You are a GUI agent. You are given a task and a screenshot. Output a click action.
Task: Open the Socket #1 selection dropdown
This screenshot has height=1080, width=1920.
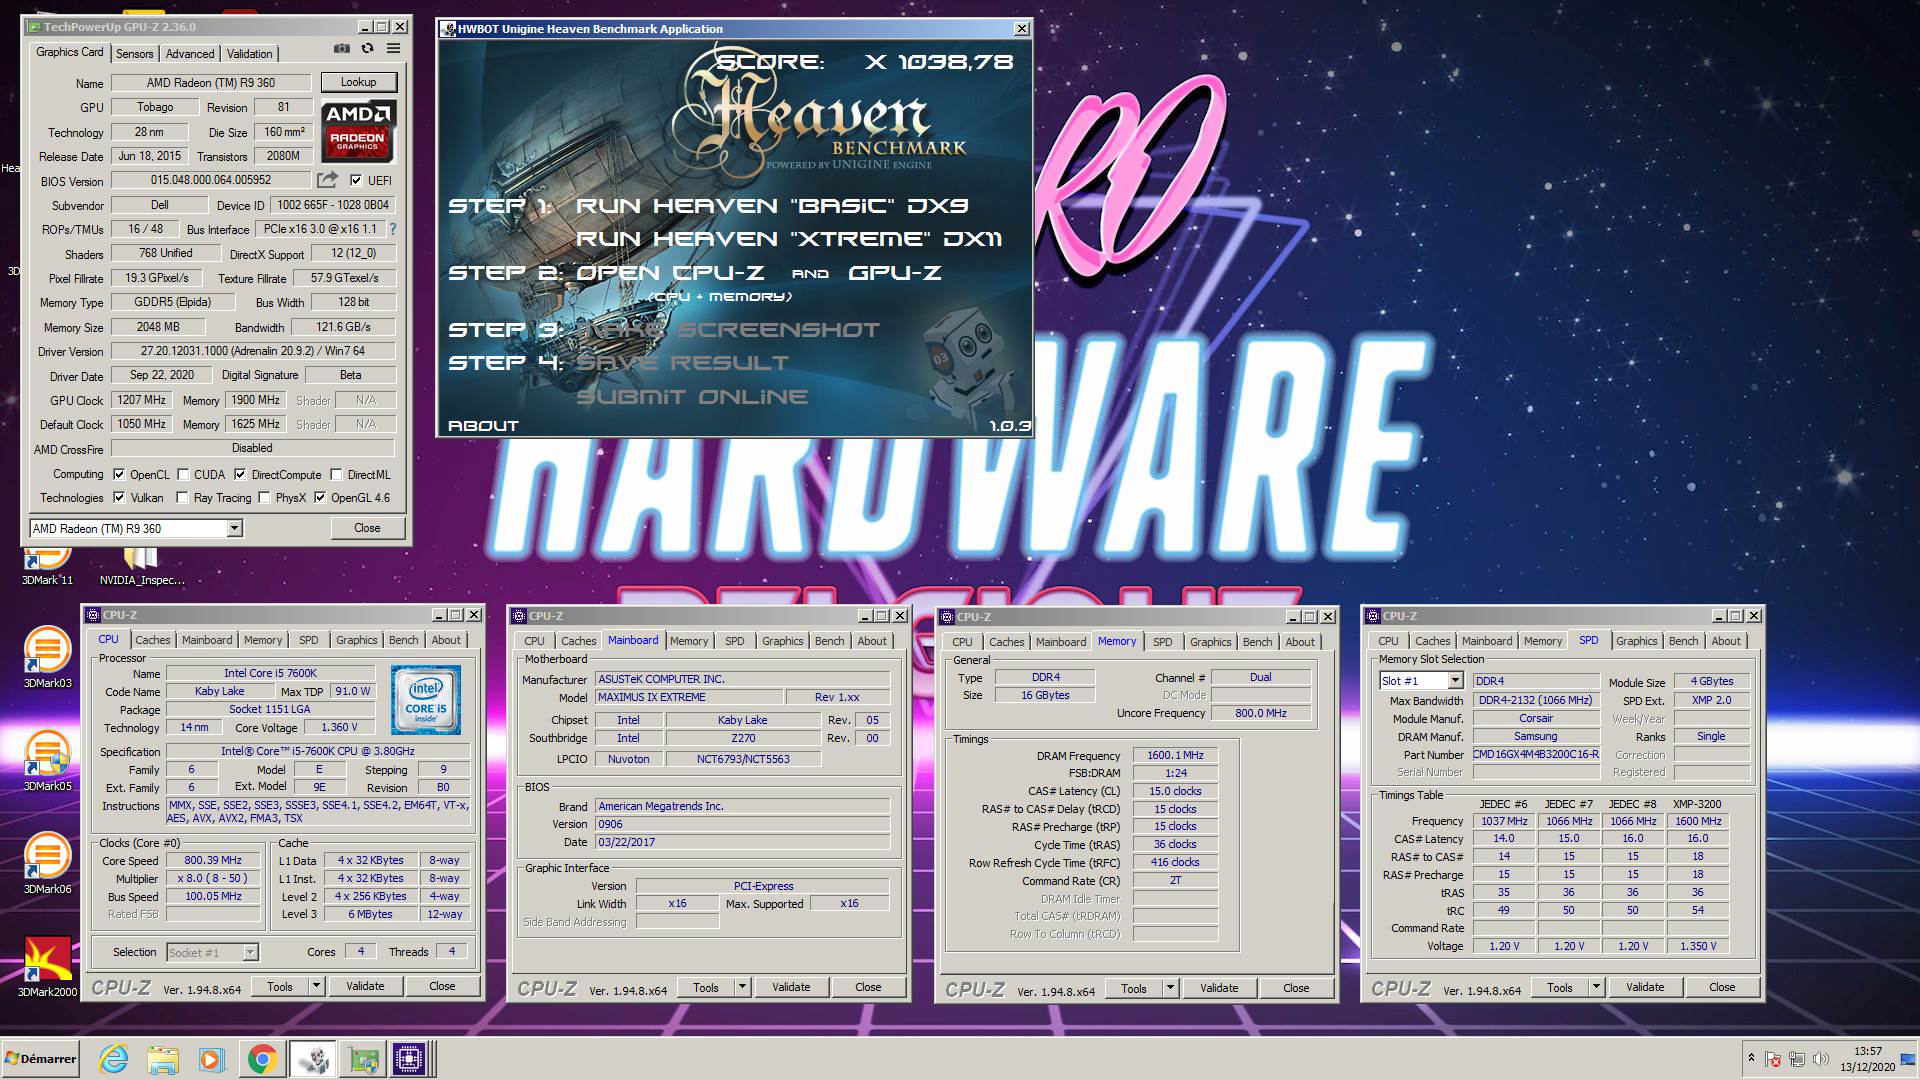[x=250, y=952]
